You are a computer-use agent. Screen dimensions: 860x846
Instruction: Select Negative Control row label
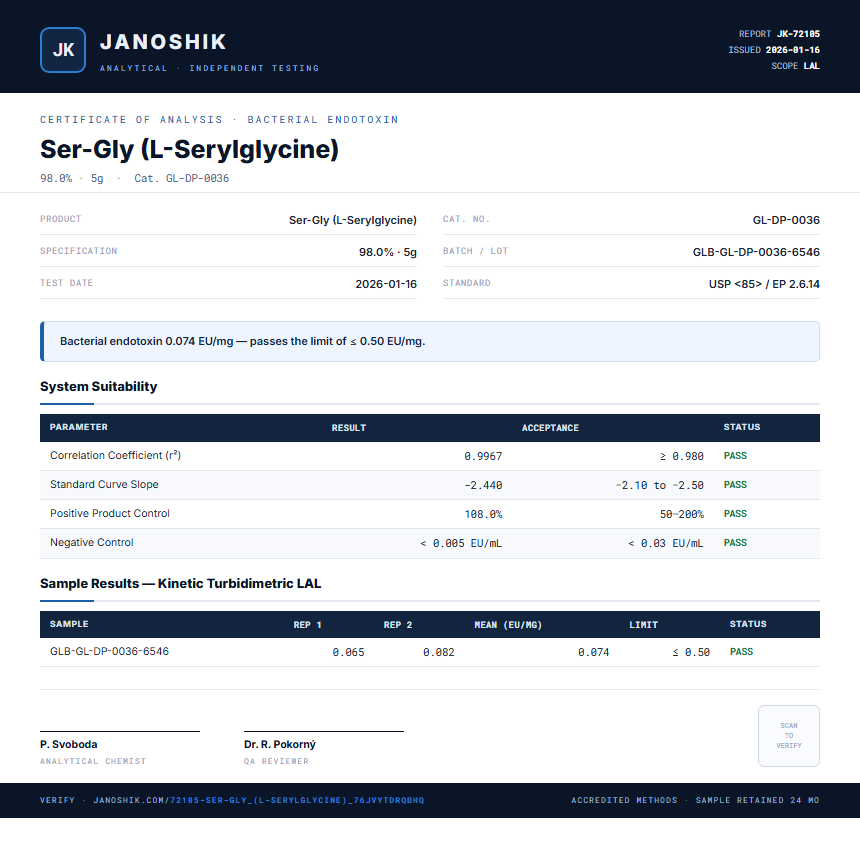[x=92, y=543]
